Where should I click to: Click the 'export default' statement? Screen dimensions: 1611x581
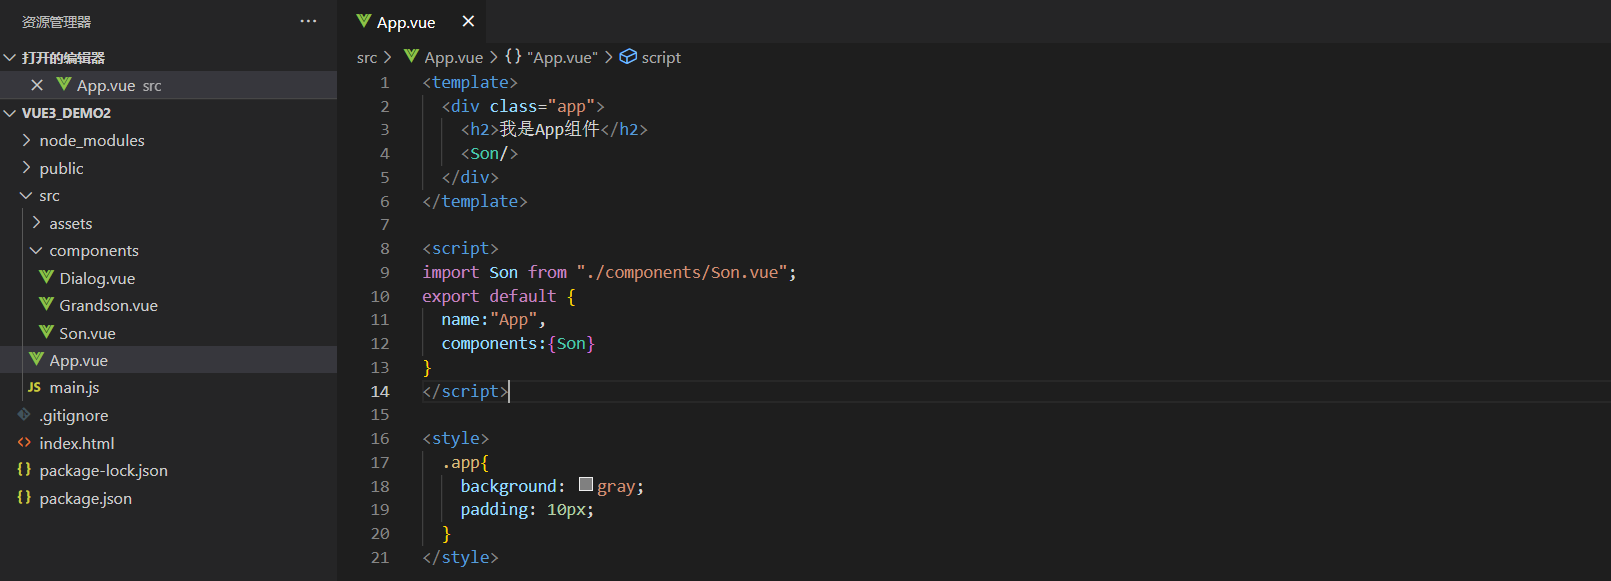pos(489,296)
